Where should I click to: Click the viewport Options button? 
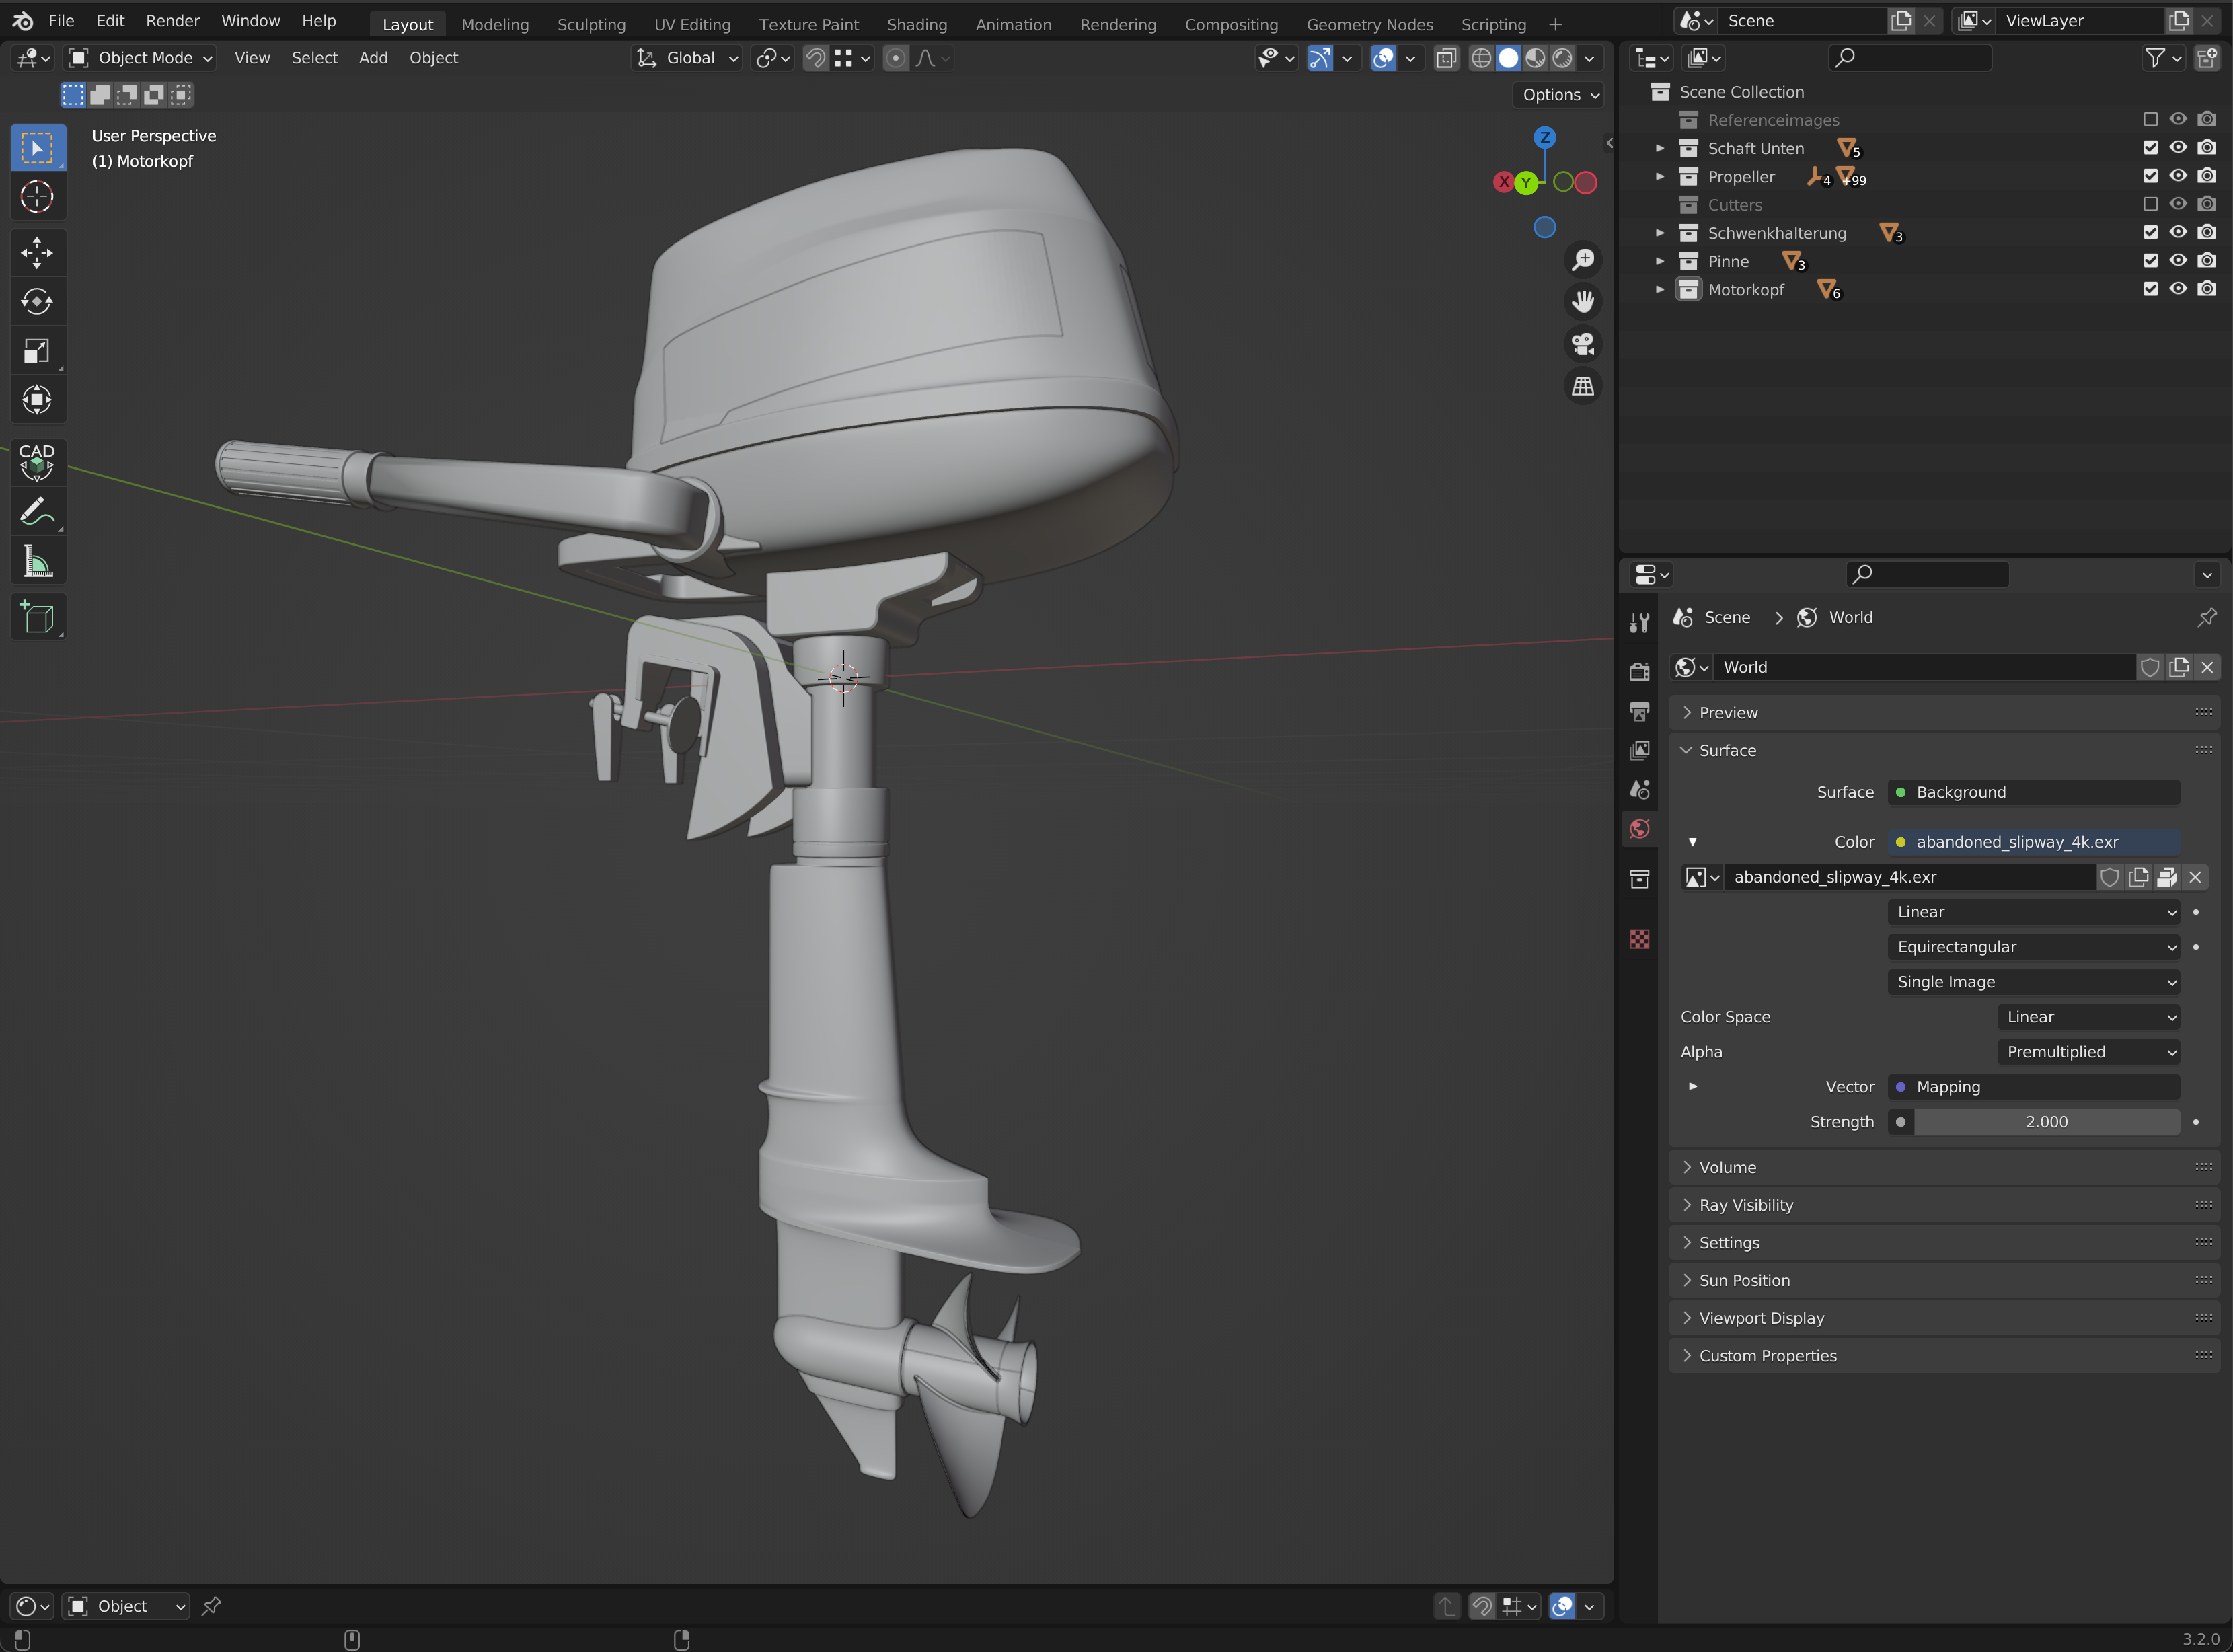pyautogui.click(x=1559, y=95)
